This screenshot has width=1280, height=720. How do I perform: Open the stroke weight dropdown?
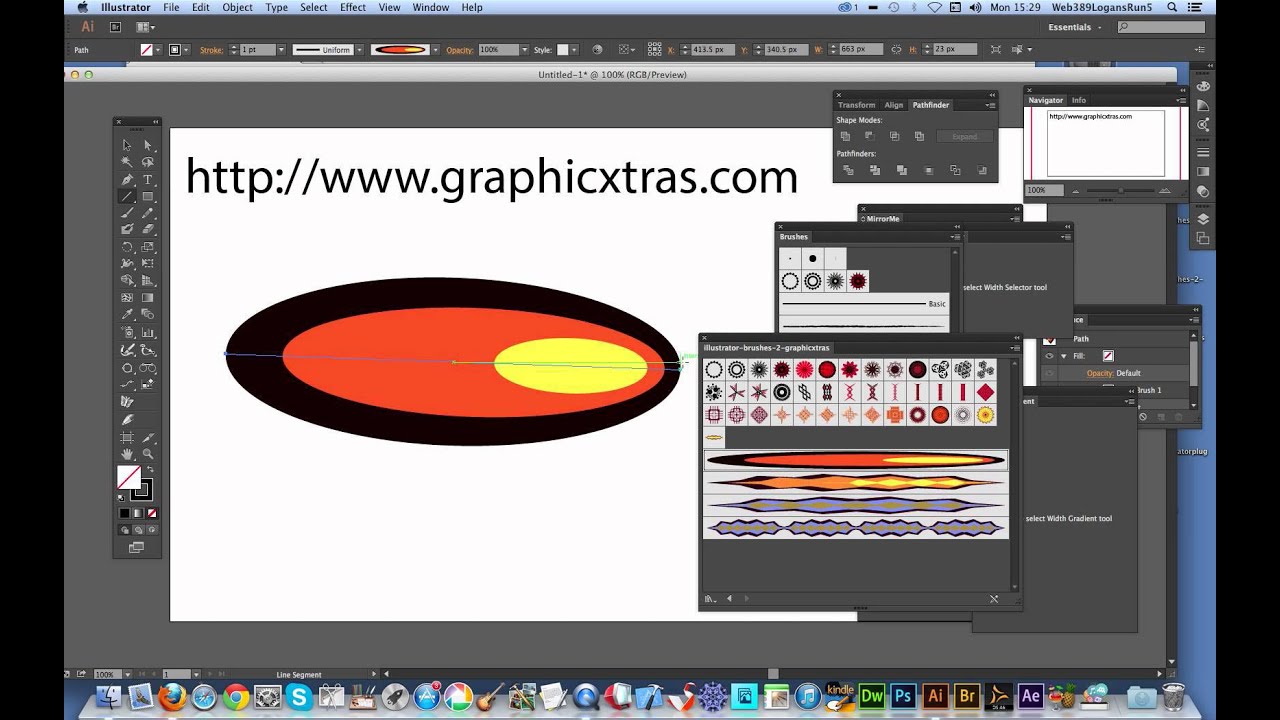(281, 49)
